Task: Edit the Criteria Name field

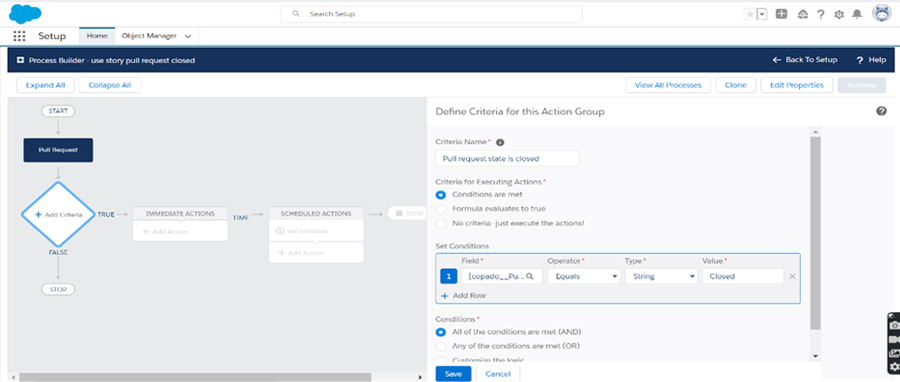Action: tap(507, 158)
